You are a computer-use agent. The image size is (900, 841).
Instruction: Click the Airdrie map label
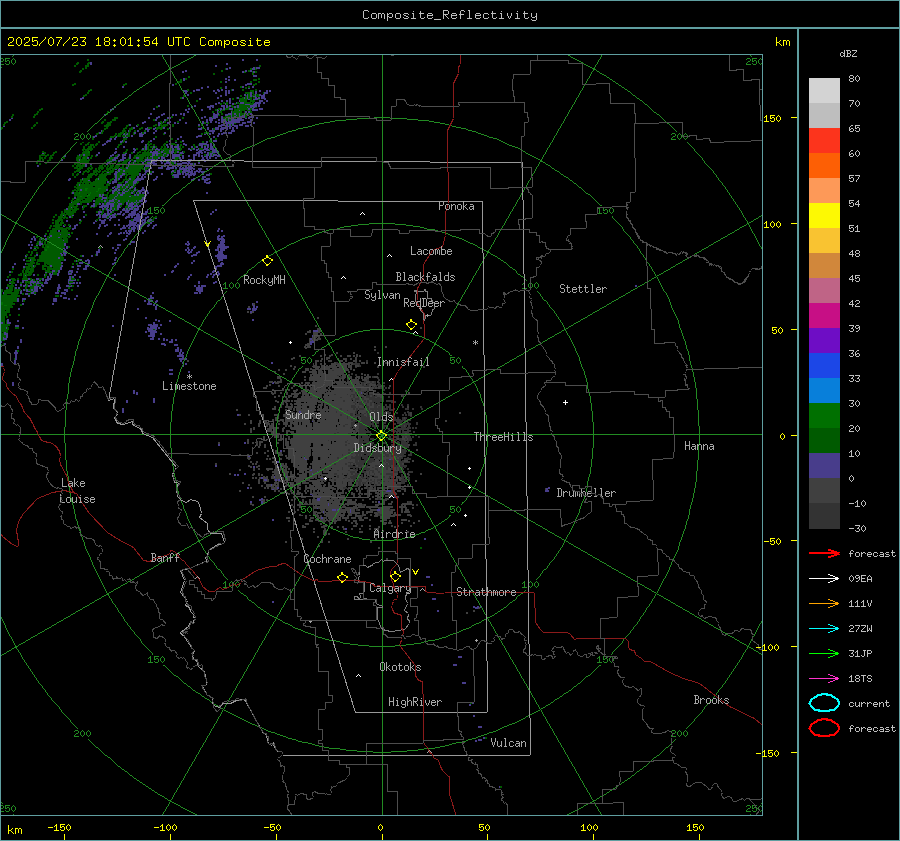(394, 534)
